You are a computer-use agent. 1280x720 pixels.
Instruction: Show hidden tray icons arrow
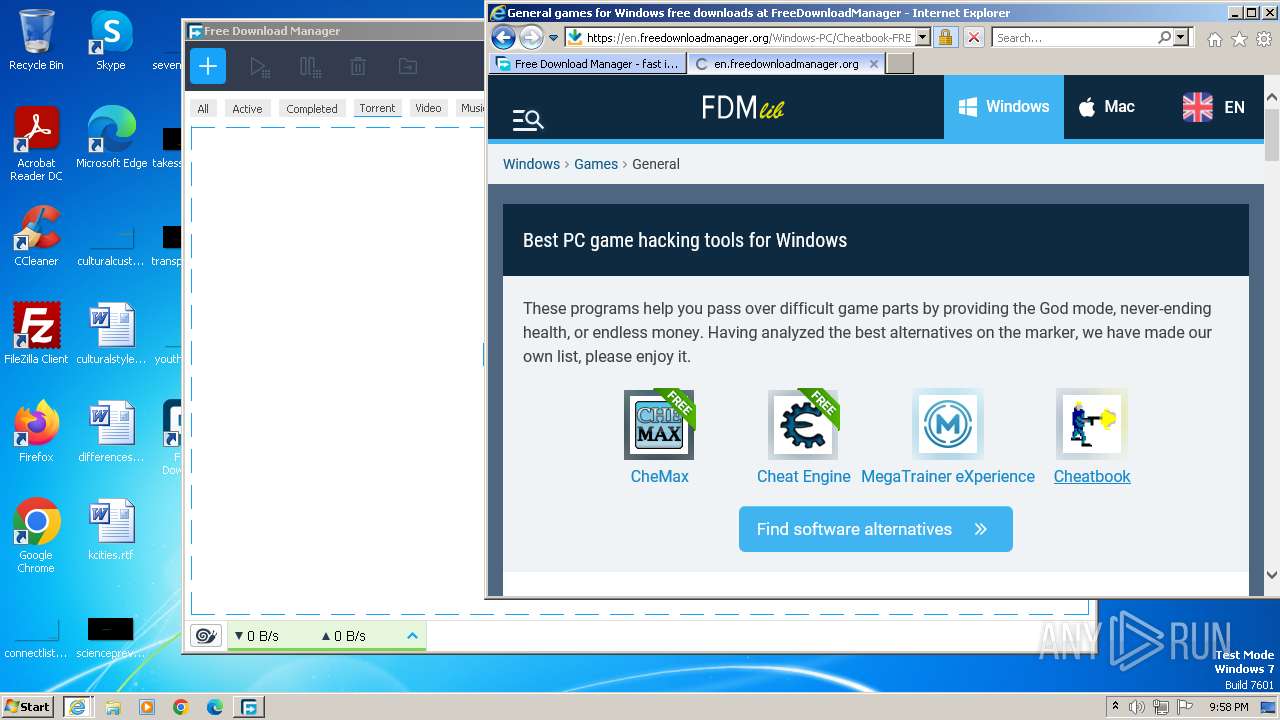(x=1116, y=707)
